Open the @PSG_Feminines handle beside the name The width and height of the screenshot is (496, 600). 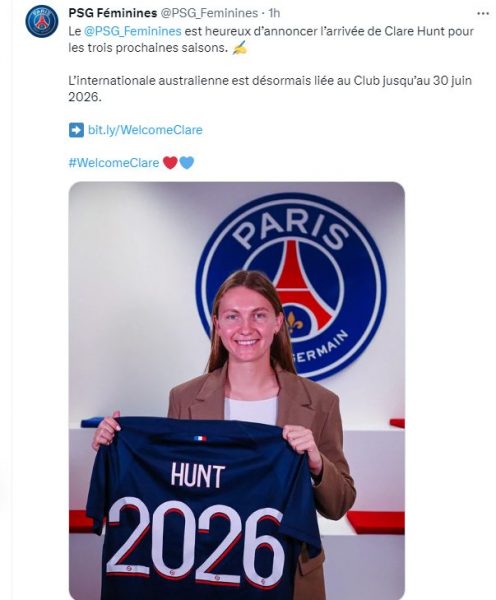pyautogui.click(x=209, y=13)
